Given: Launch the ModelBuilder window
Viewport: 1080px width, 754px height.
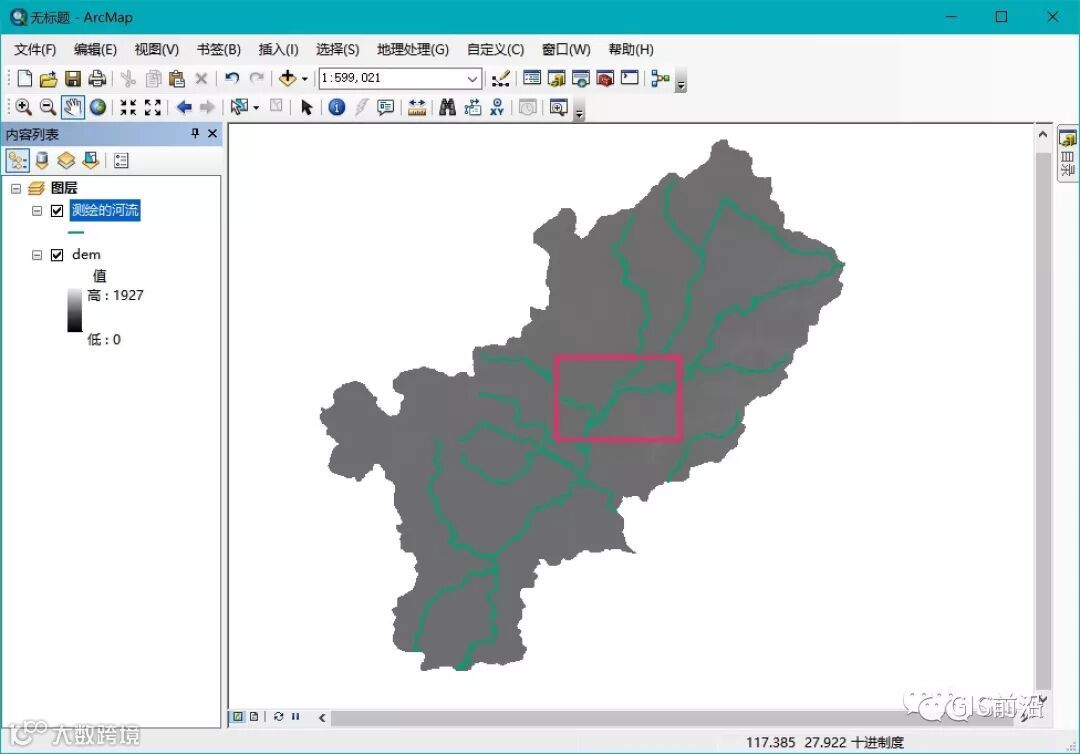Looking at the screenshot, I should (661, 78).
